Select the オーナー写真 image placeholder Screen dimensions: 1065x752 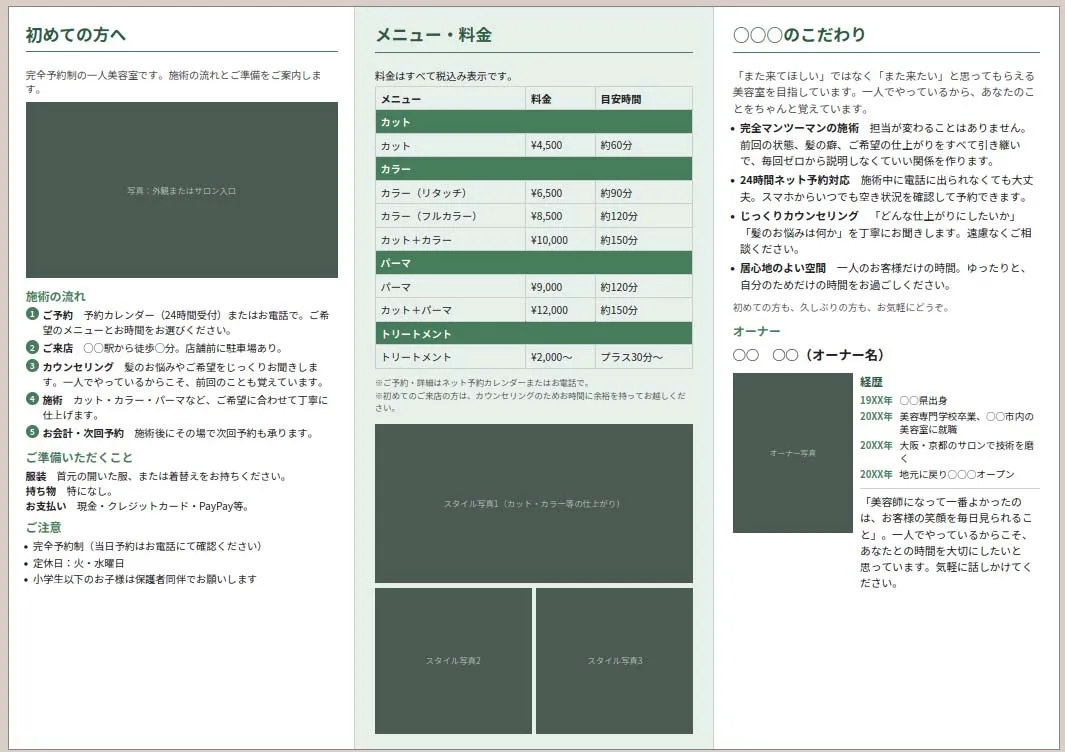[x=792, y=453]
